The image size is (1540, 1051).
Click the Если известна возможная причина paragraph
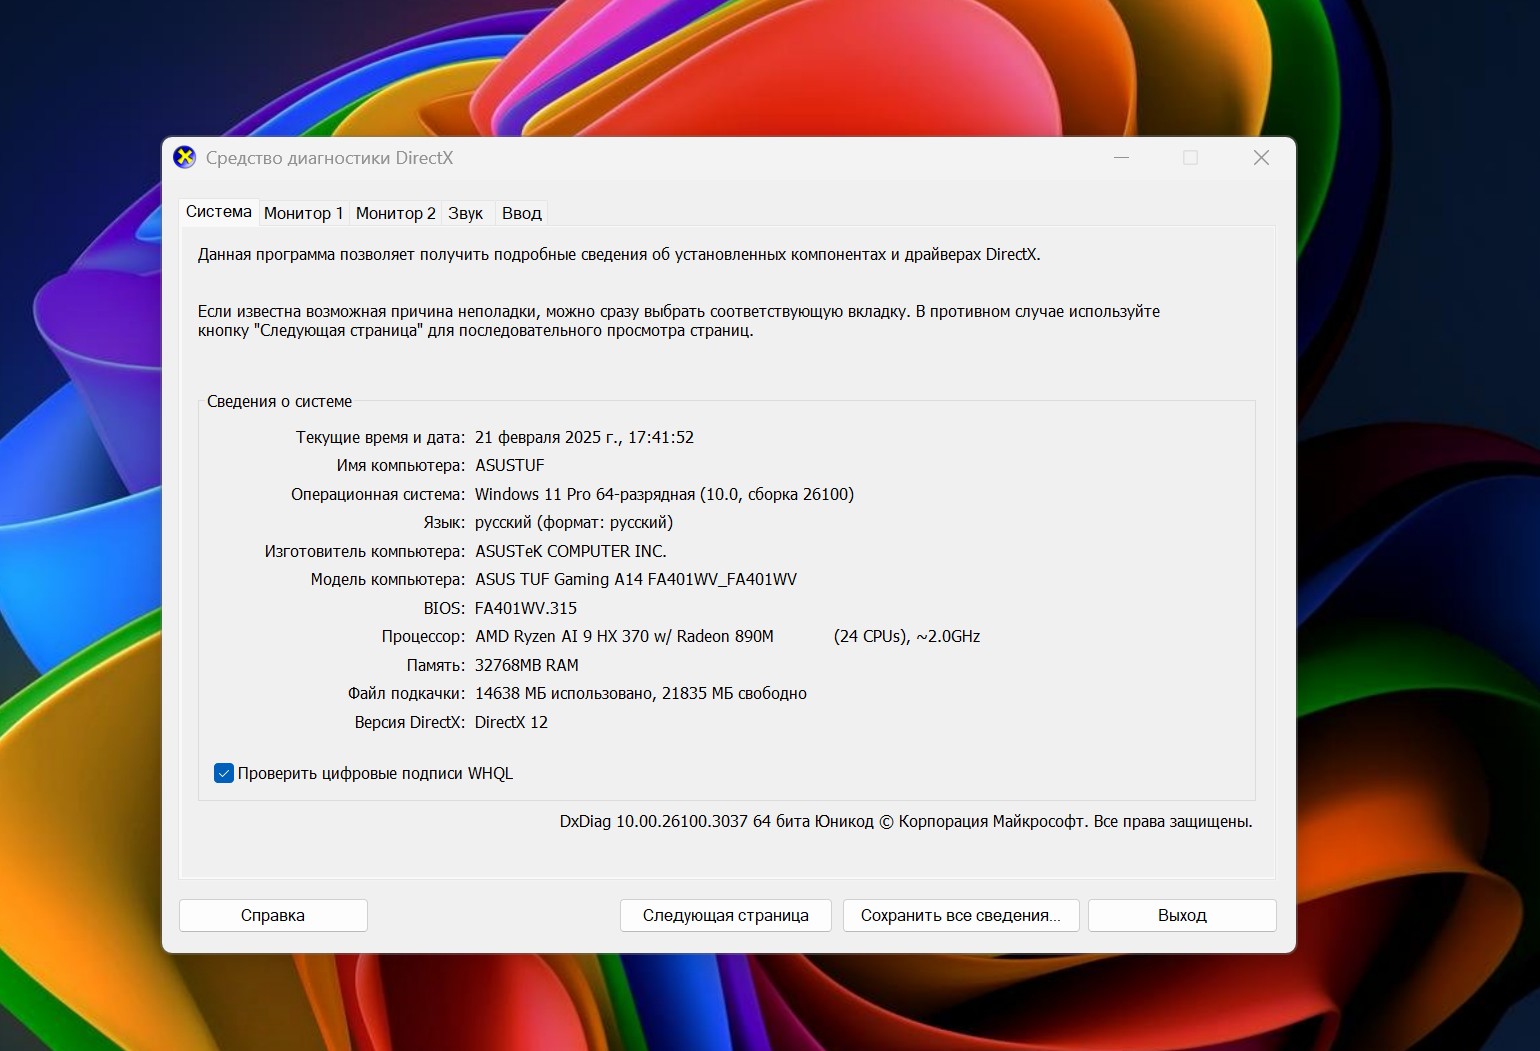point(679,321)
